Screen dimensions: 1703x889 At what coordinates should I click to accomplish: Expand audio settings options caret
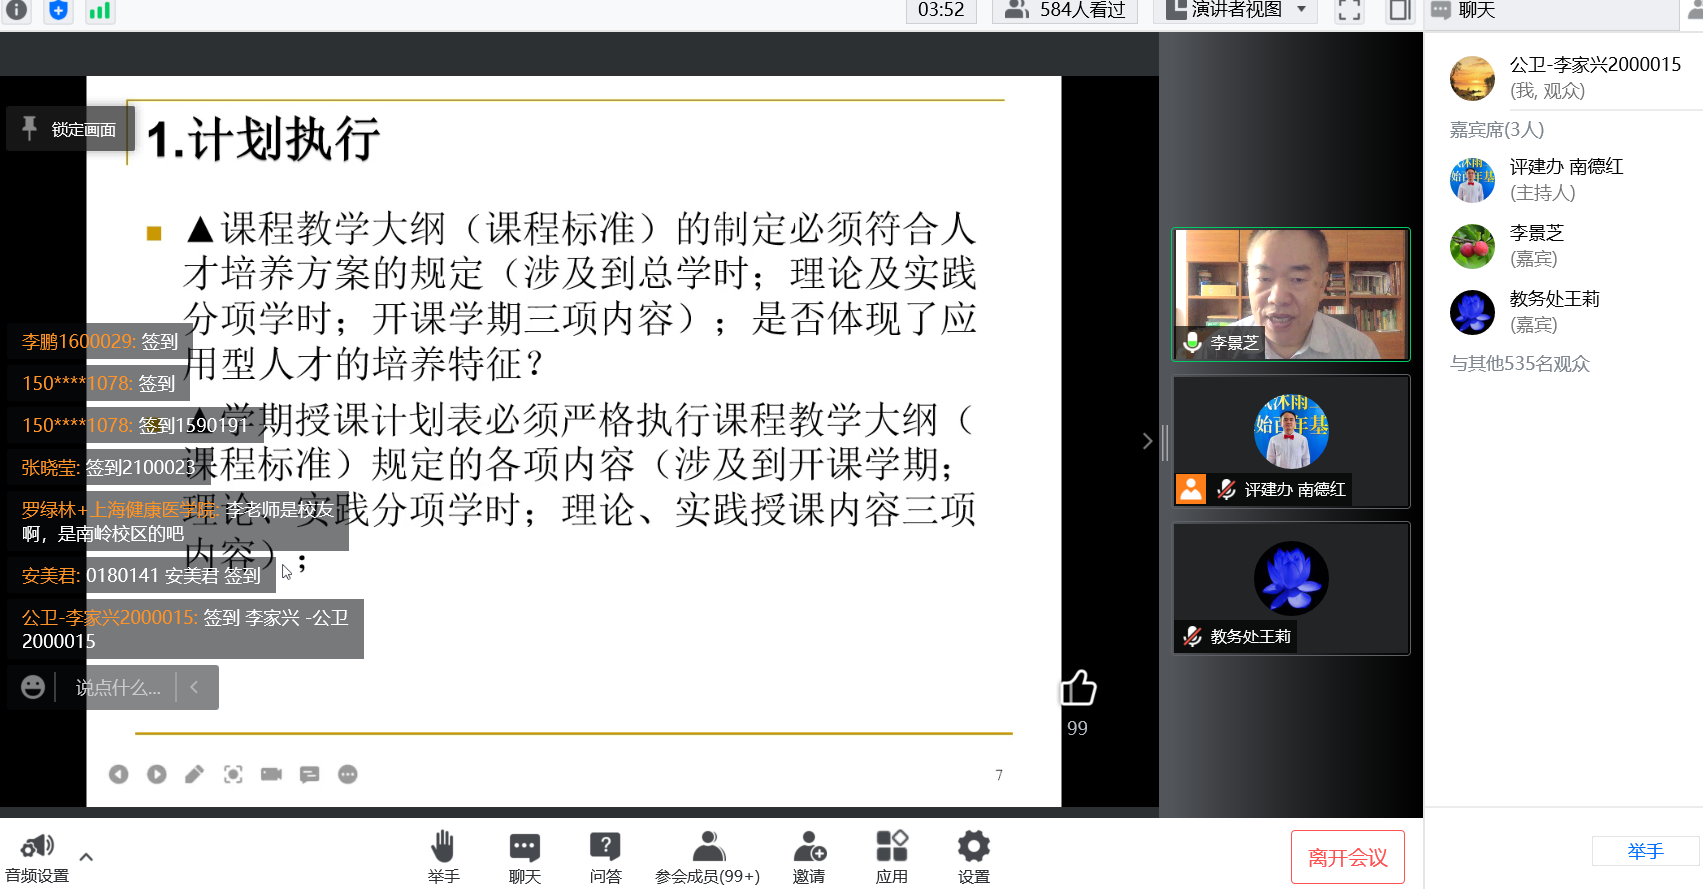(x=86, y=857)
